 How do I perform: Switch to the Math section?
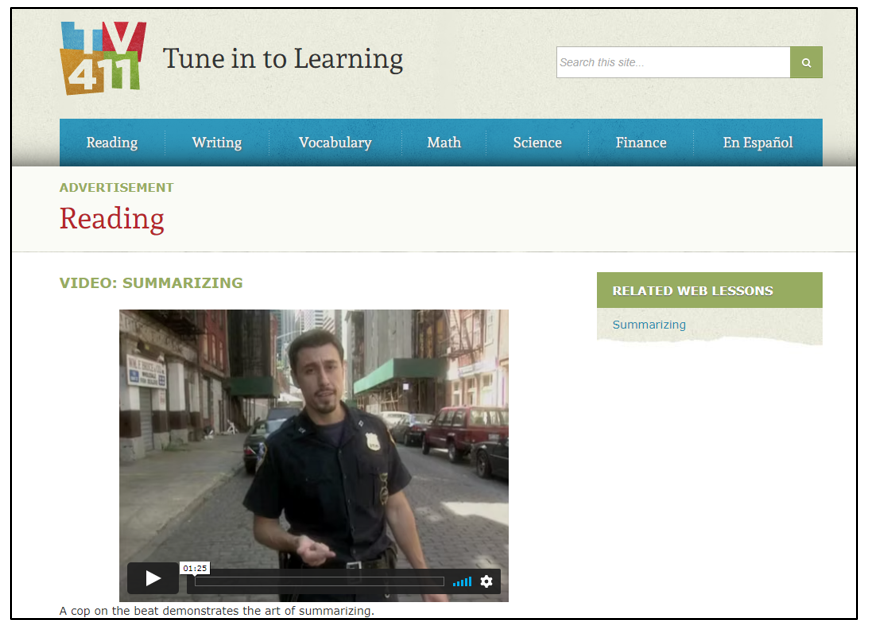pos(443,142)
